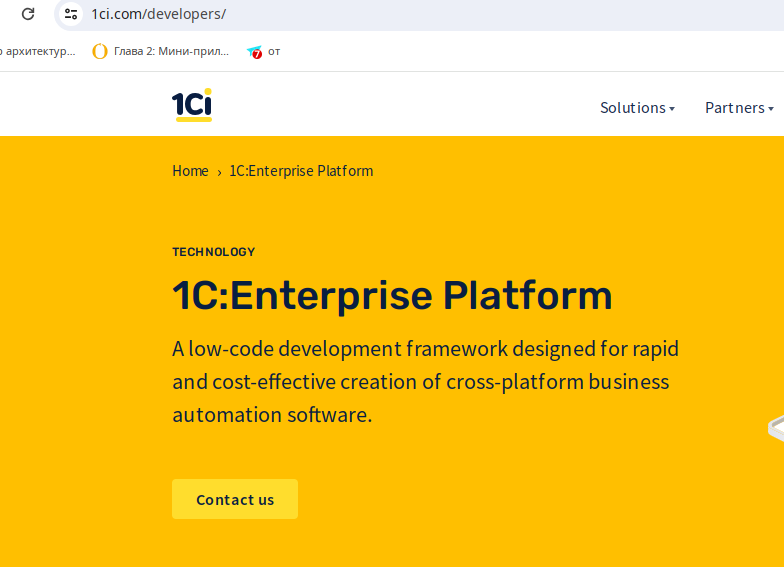Click the 1Ci logo in the header
Screen dimensions: 784x567
pyautogui.click(x=191, y=105)
